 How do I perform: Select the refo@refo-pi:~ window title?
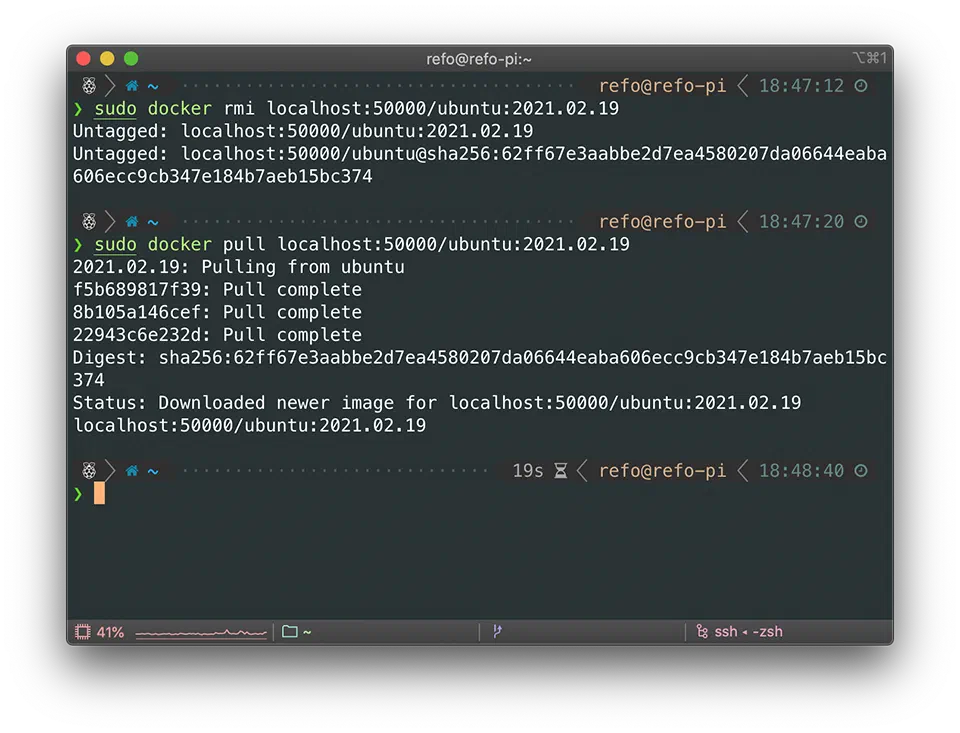tap(480, 58)
